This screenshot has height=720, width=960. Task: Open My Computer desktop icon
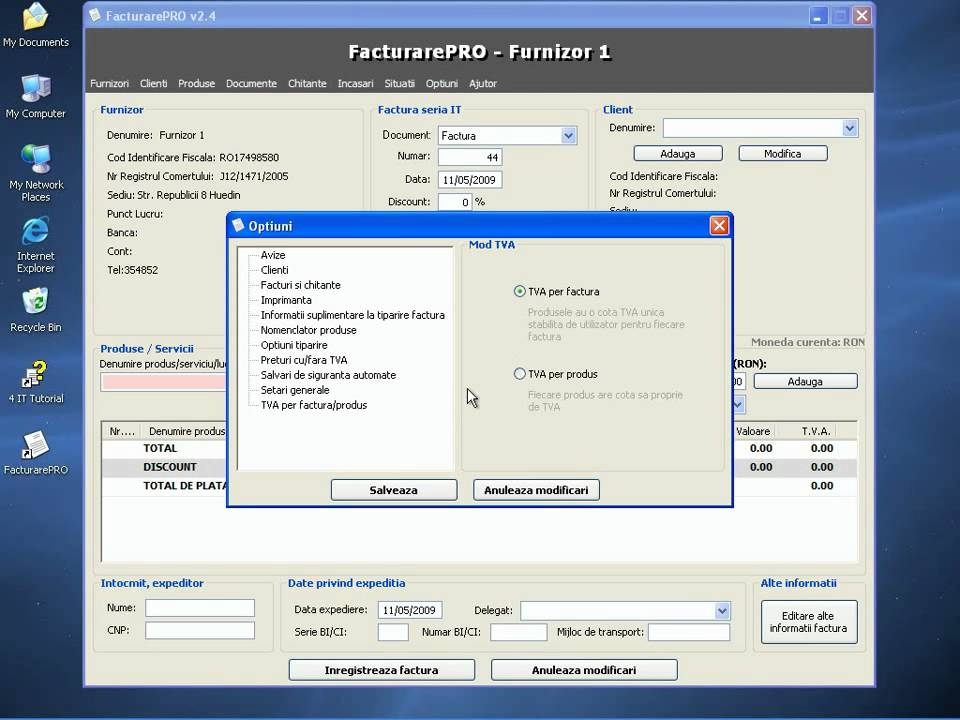(x=36, y=96)
